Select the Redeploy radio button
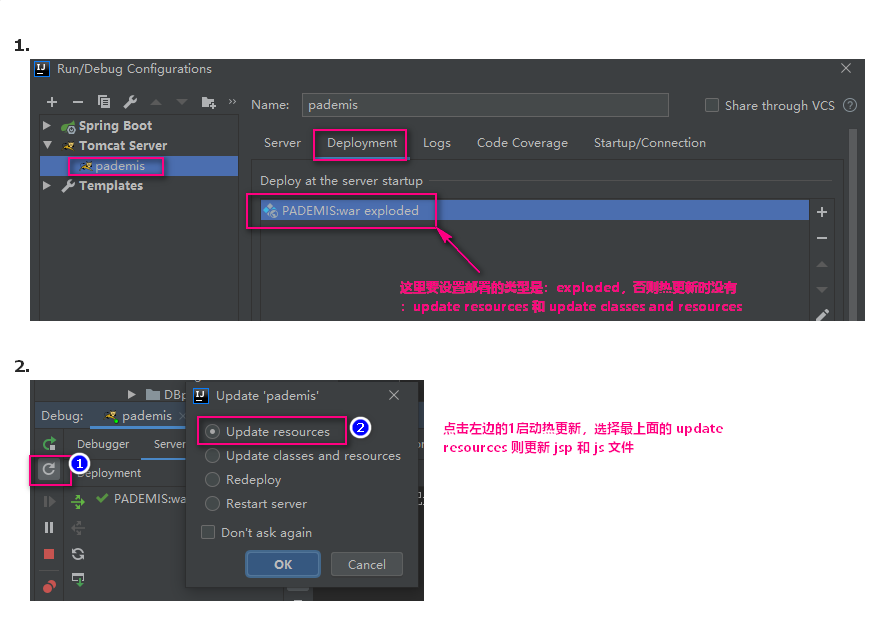The width and height of the screenshot is (895, 631). point(212,480)
